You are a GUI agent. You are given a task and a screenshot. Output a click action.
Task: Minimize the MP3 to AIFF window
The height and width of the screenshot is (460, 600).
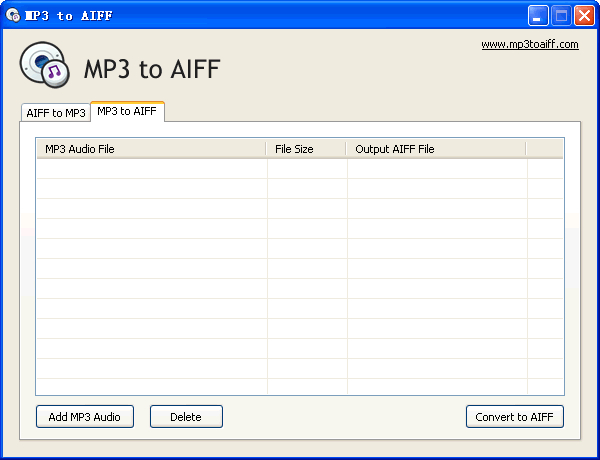538,16
